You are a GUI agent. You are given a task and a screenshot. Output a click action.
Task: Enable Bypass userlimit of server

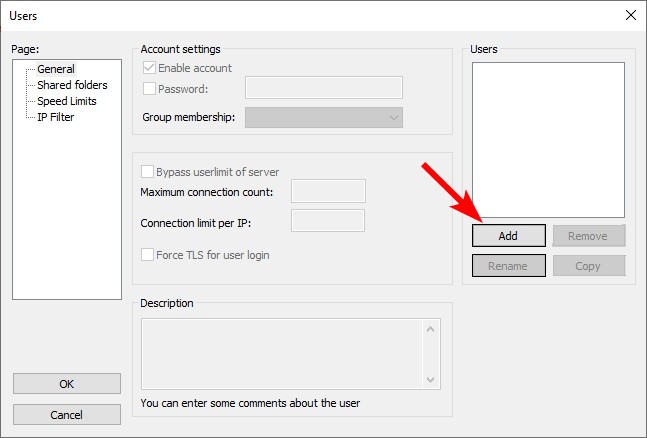pos(147,172)
